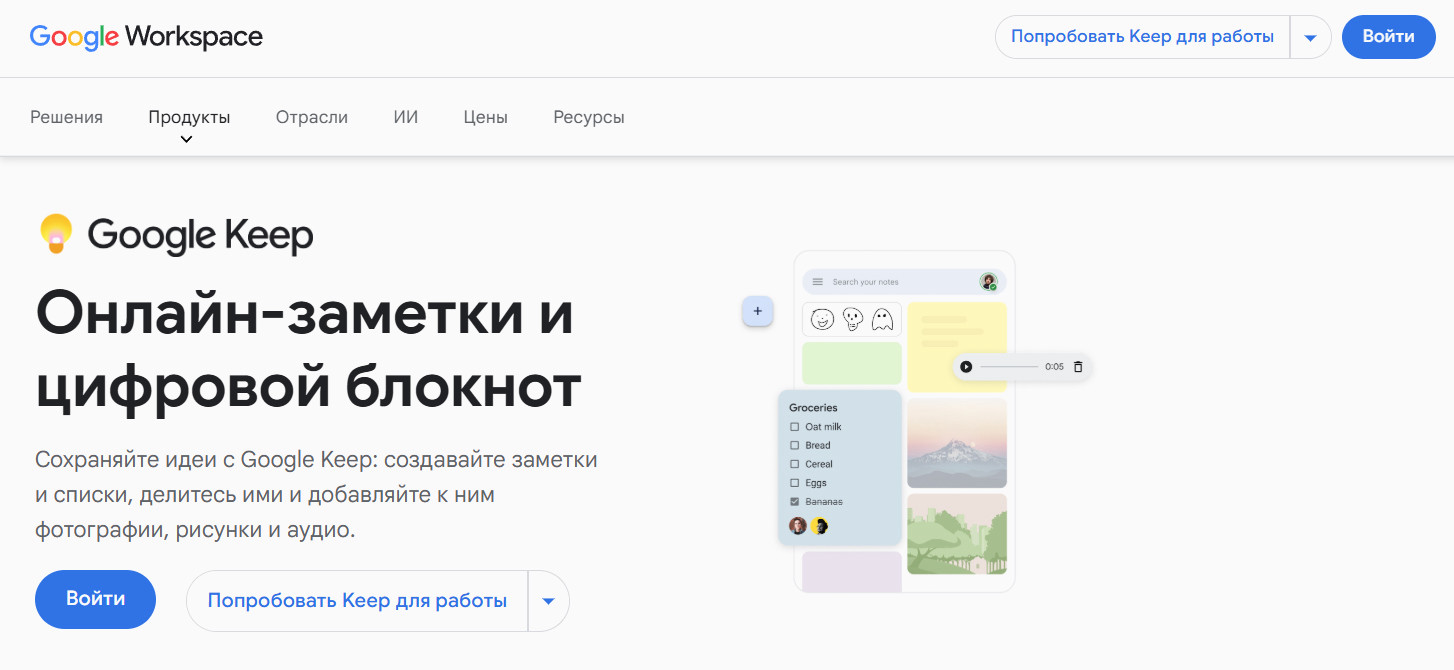
Task: Open the Ресурсы menu
Action: (x=589, y=117)
